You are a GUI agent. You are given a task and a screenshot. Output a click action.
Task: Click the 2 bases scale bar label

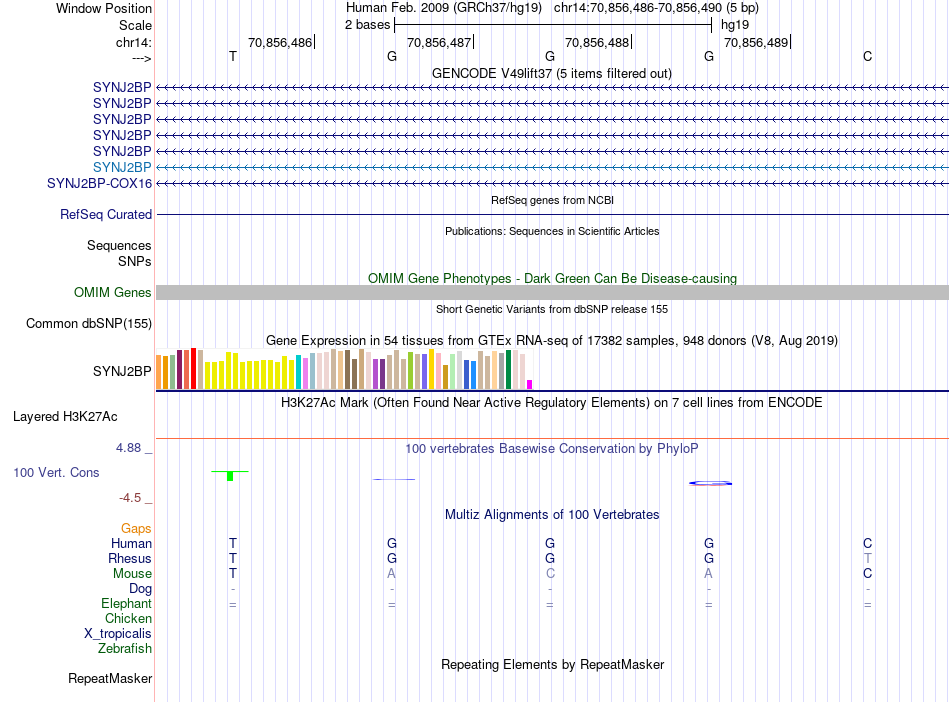coord(368,25)
